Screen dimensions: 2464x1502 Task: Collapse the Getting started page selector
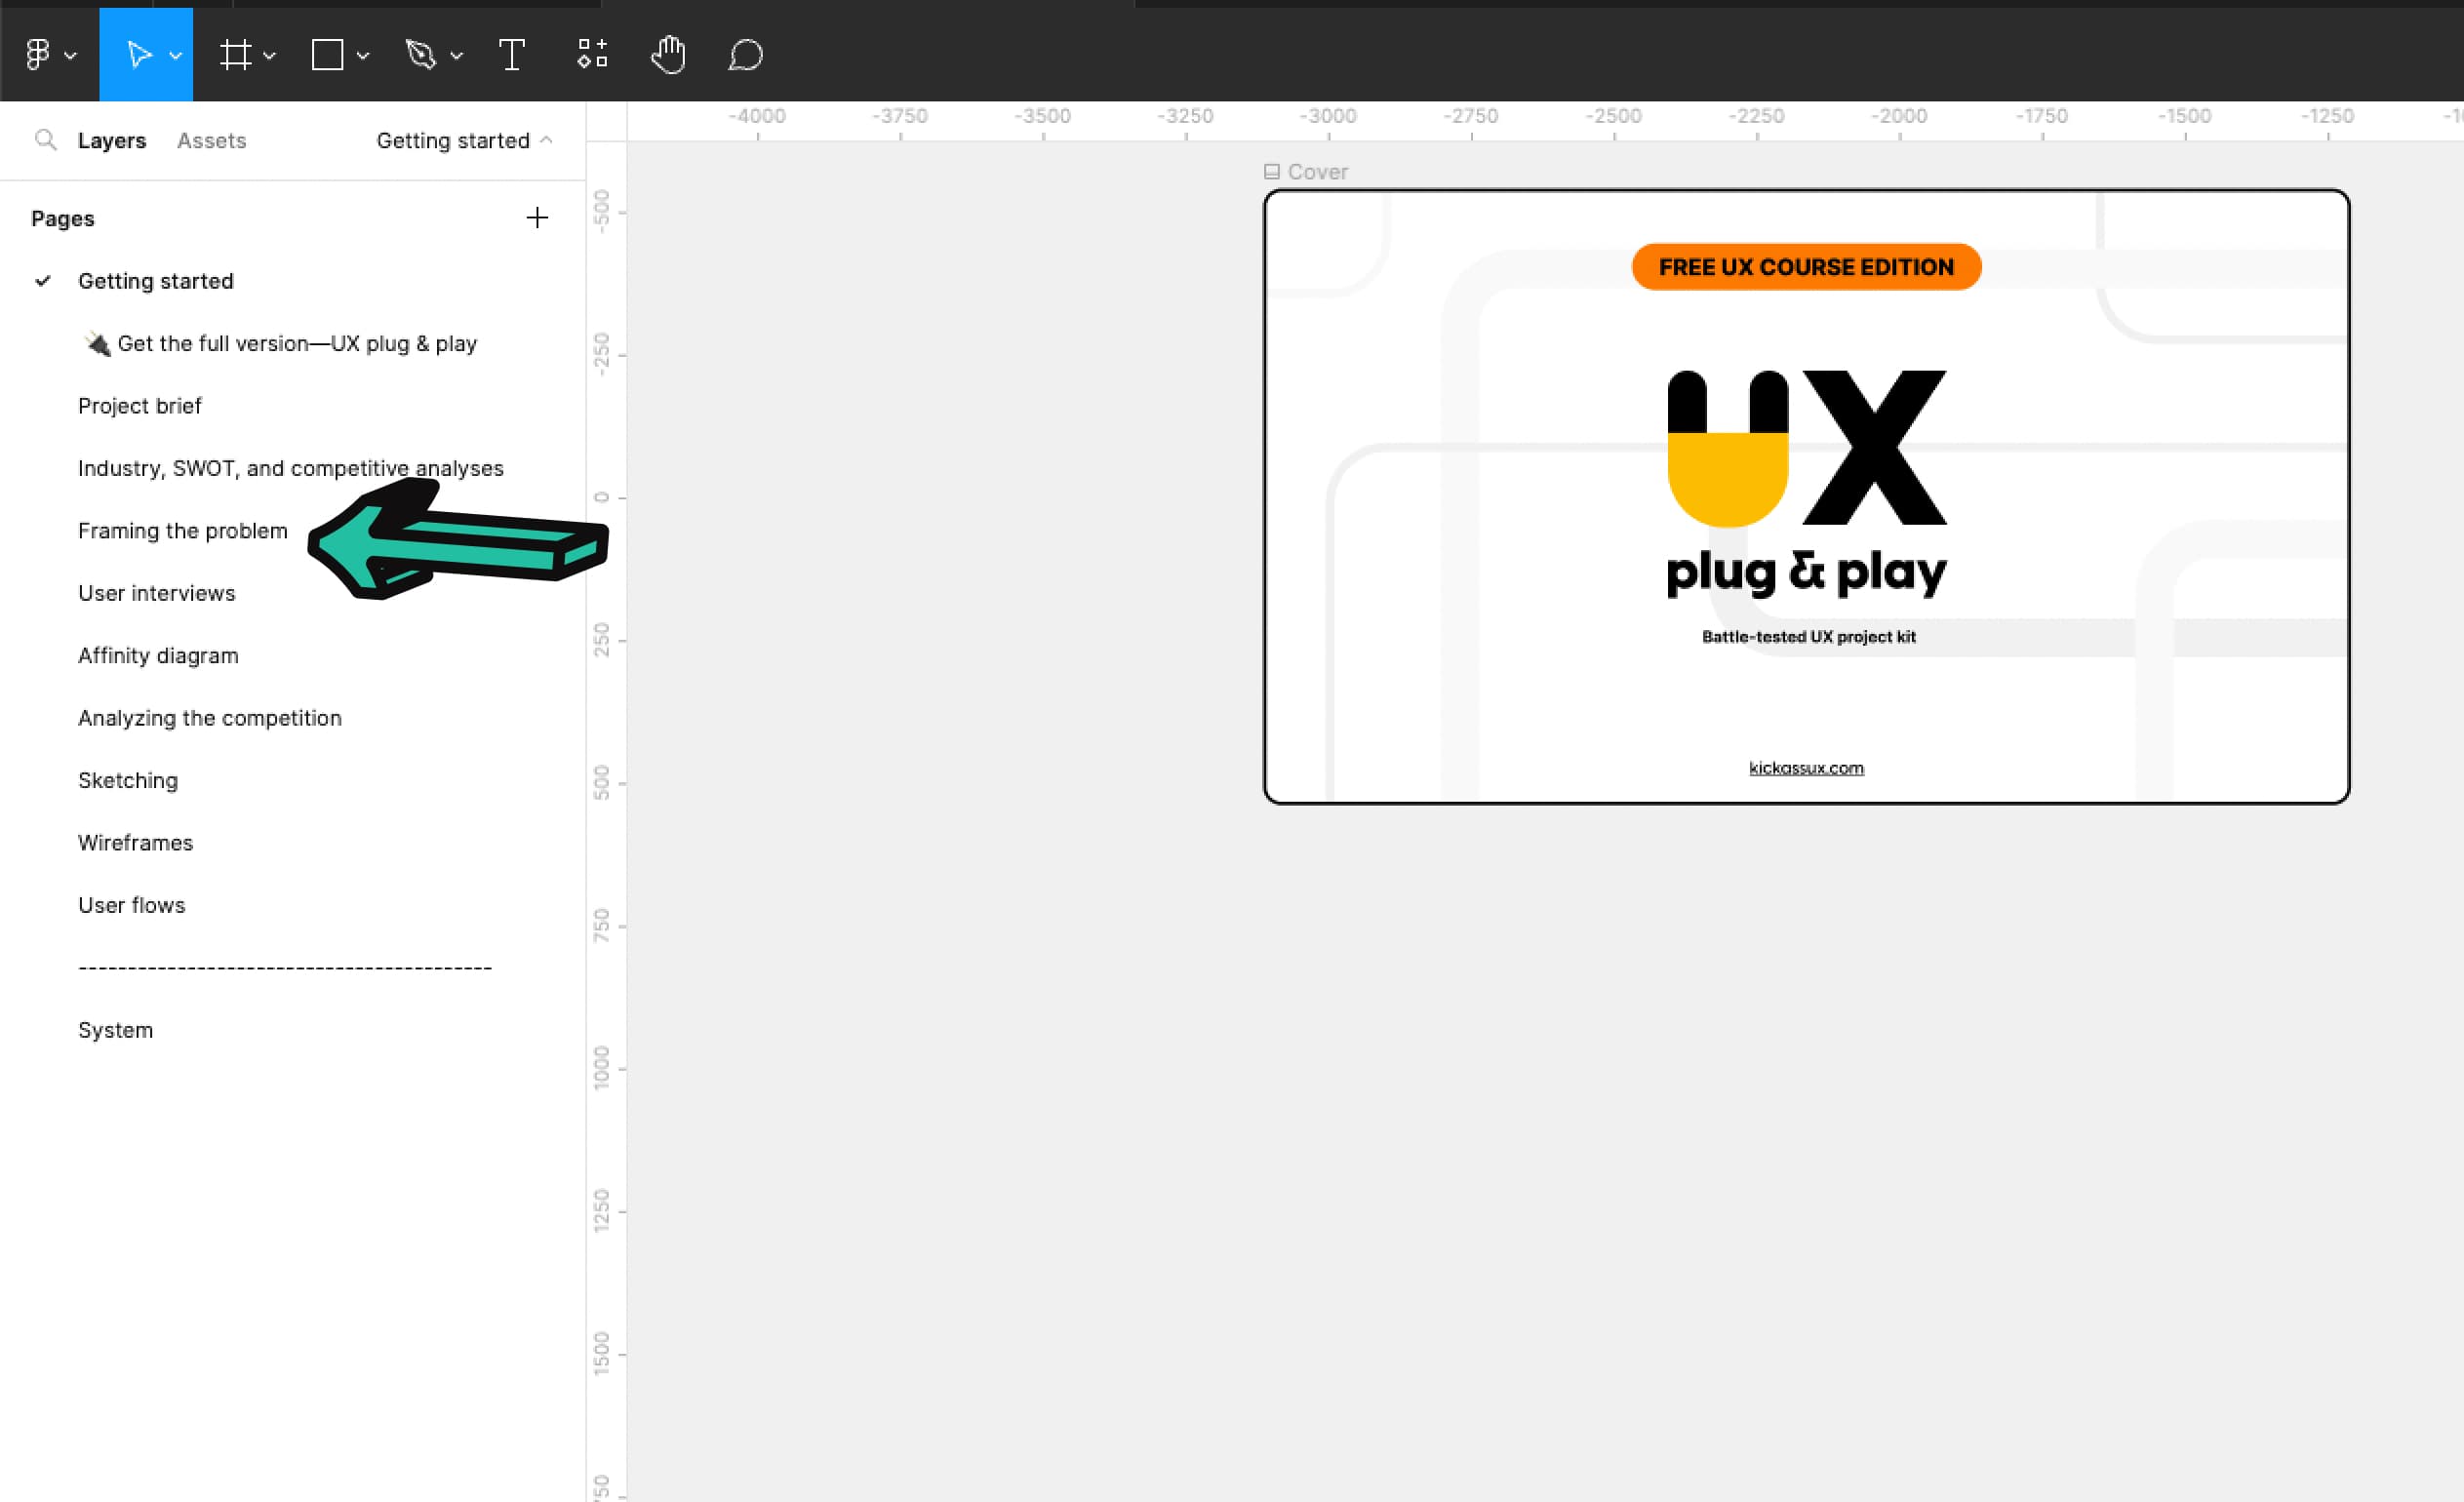[x=546, y=140]
